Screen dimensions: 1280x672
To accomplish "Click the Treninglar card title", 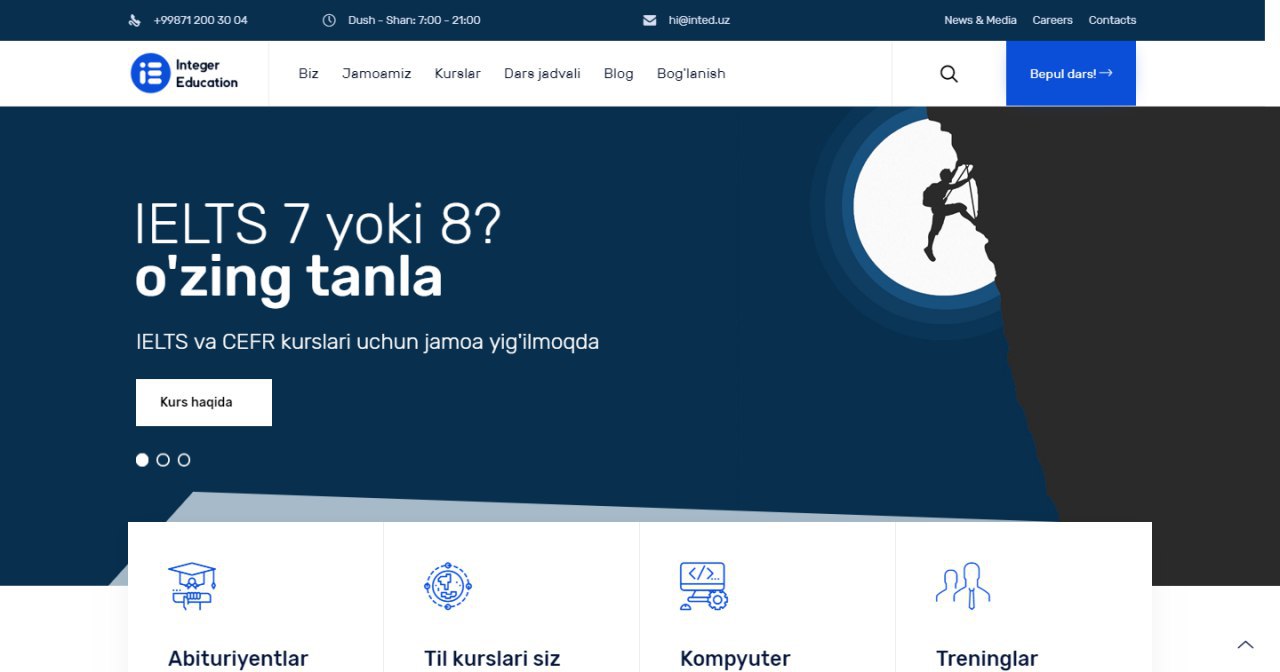I will 987,659.
